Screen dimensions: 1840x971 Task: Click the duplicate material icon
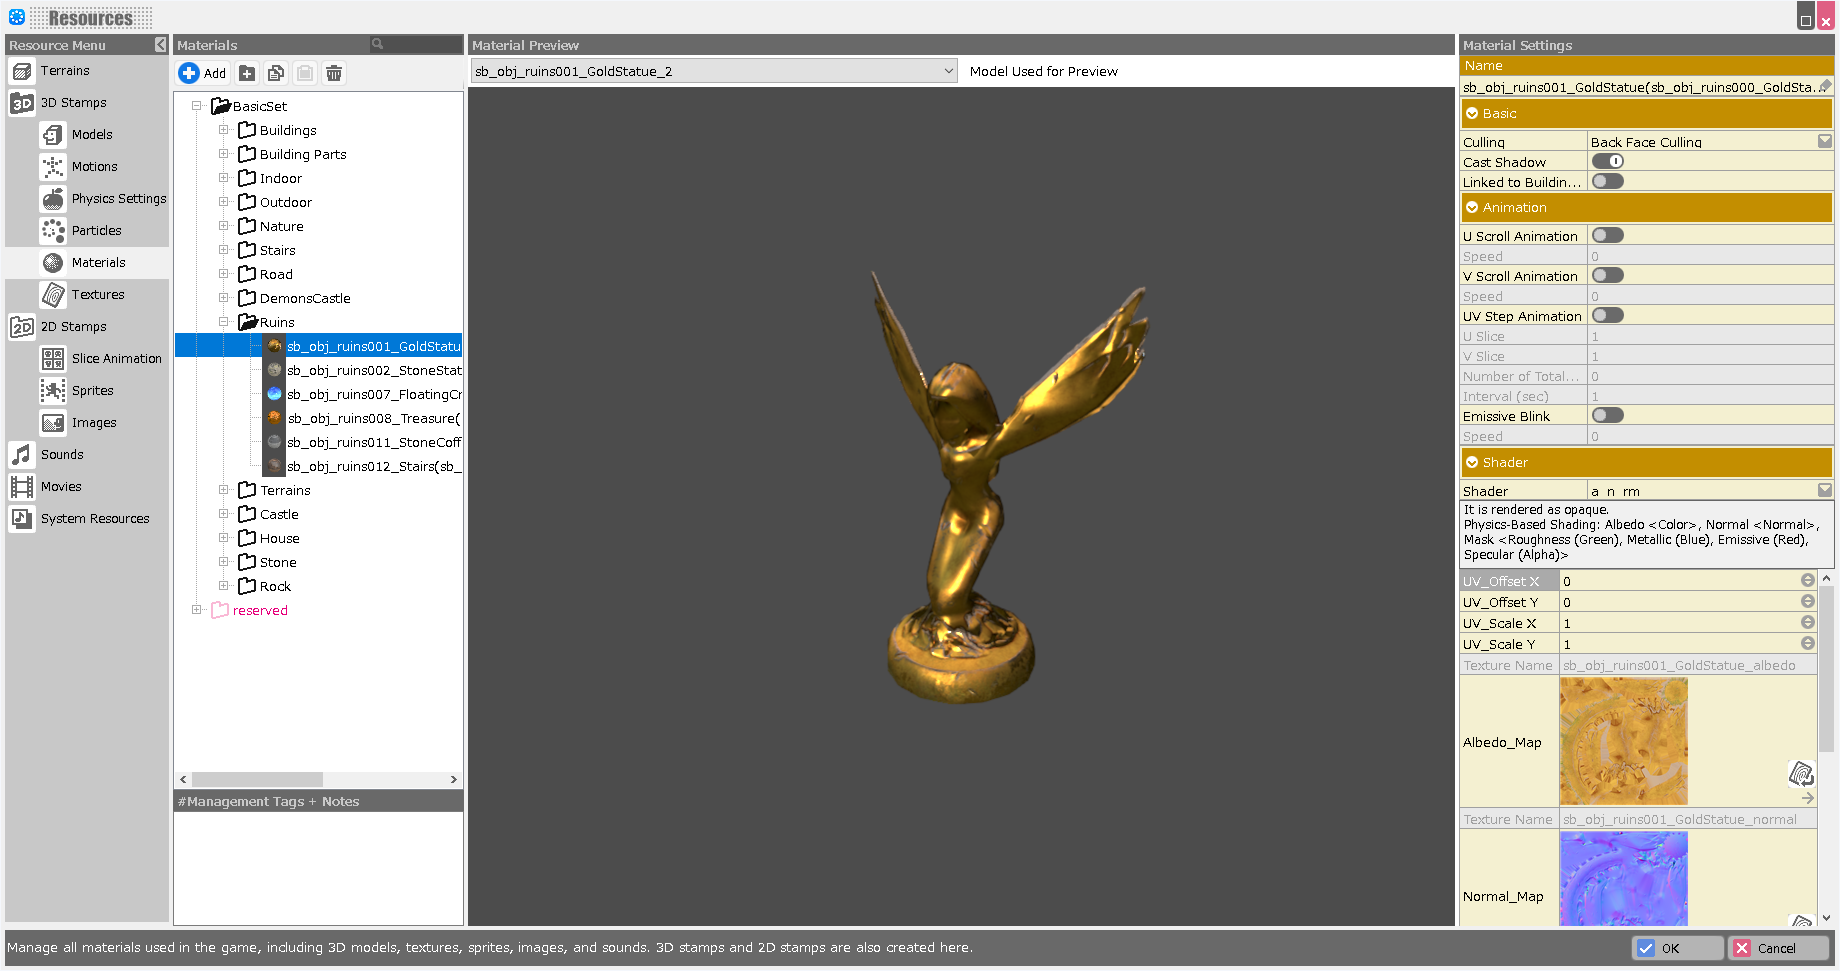point(276,73)
